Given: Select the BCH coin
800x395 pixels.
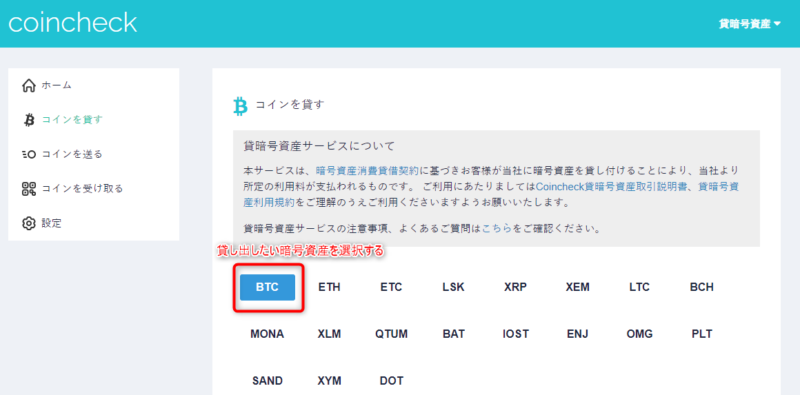Looking at the screenshot, I should [702, 287].
